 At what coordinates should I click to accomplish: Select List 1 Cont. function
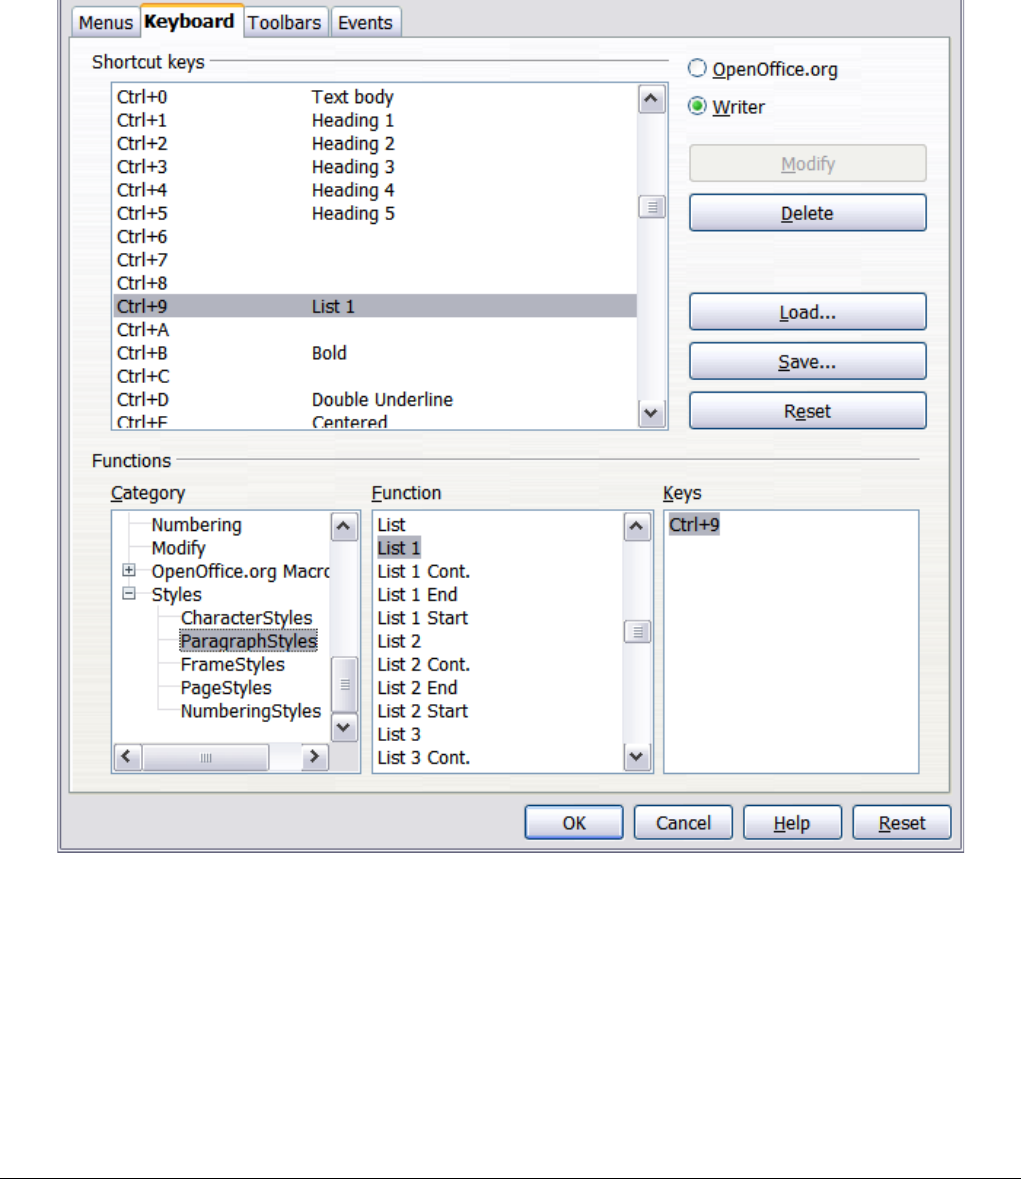pyautogui.click(x=423, y=571)
